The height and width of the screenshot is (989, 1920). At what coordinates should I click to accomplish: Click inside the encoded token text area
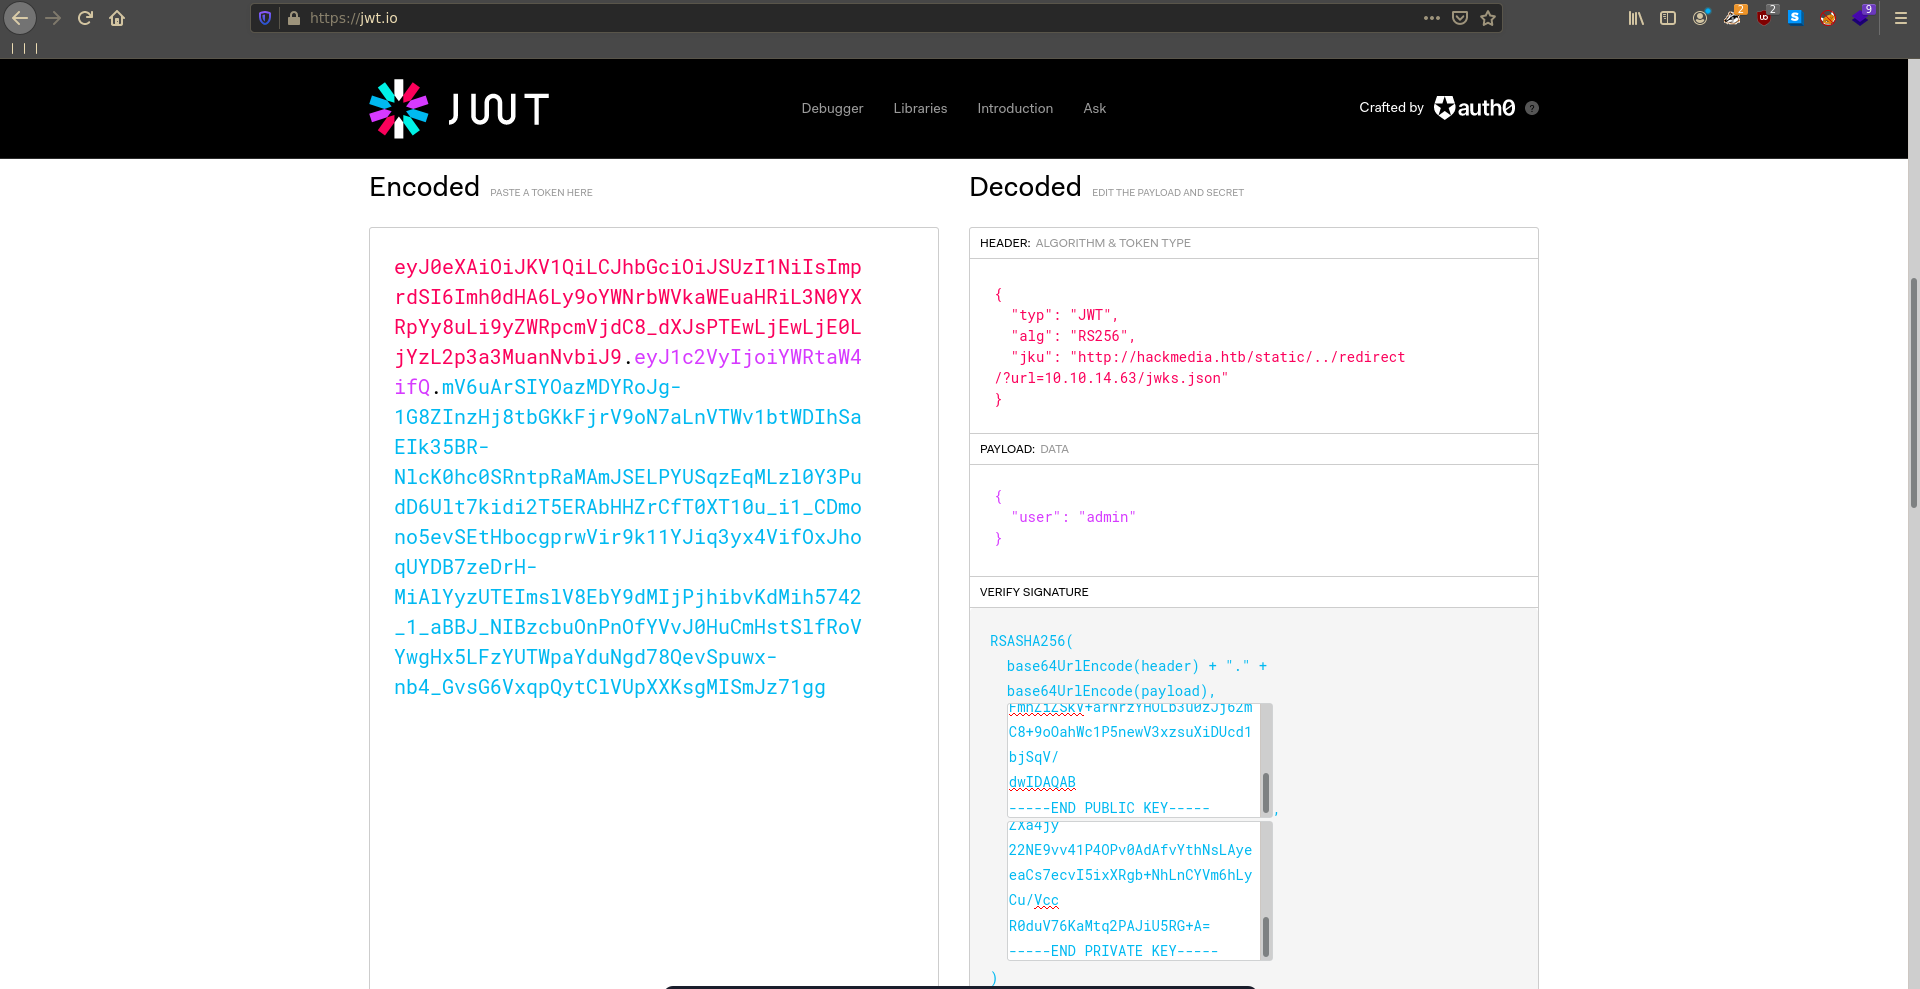point(653,800)
